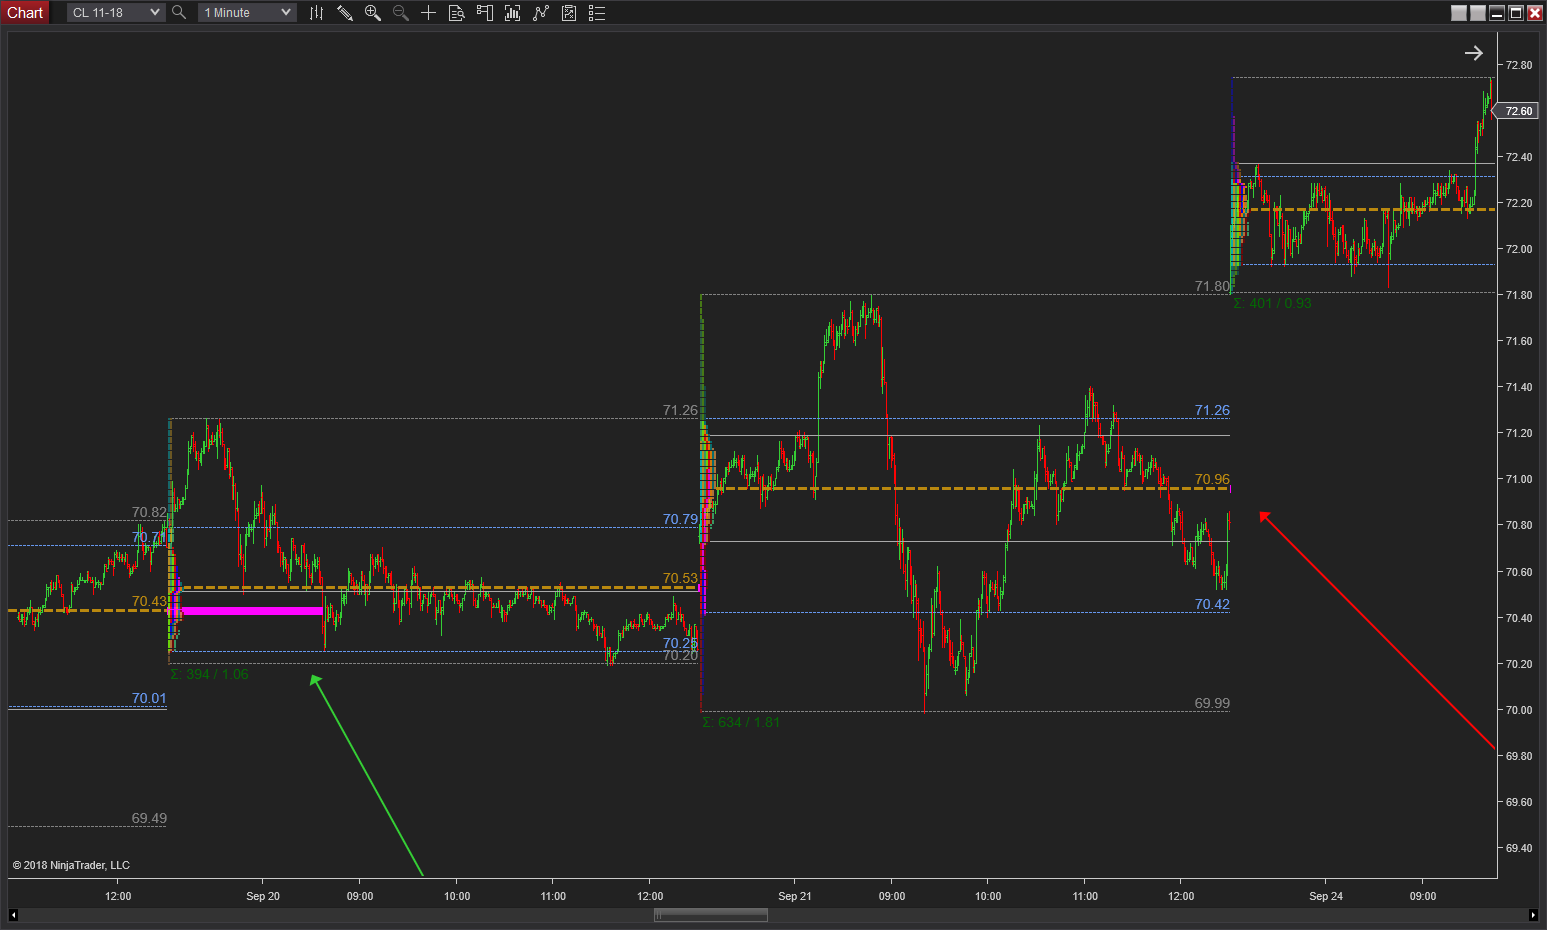Click the blue 70.42 level label

[x=1212, y=604]
